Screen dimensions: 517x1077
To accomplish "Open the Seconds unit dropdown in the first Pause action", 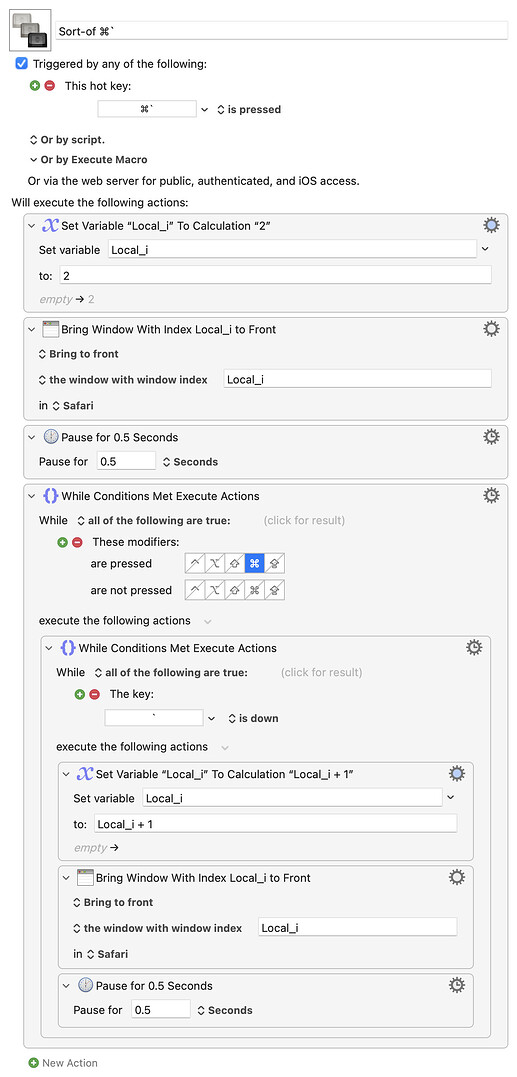I will 190,462.
